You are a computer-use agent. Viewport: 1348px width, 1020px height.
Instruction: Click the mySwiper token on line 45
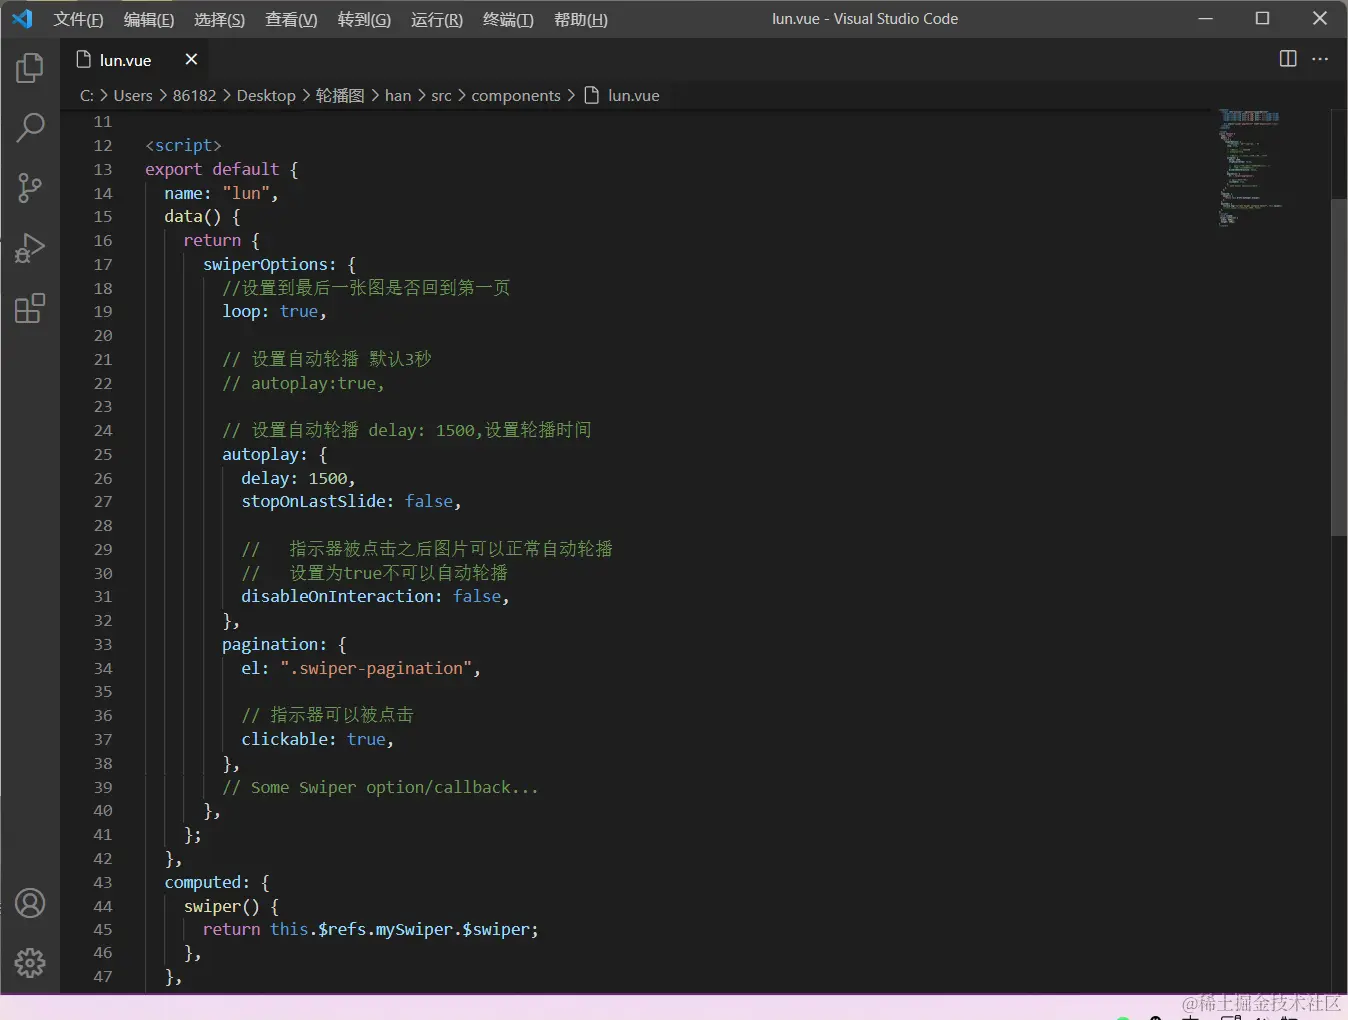click(x=414, y=930)
